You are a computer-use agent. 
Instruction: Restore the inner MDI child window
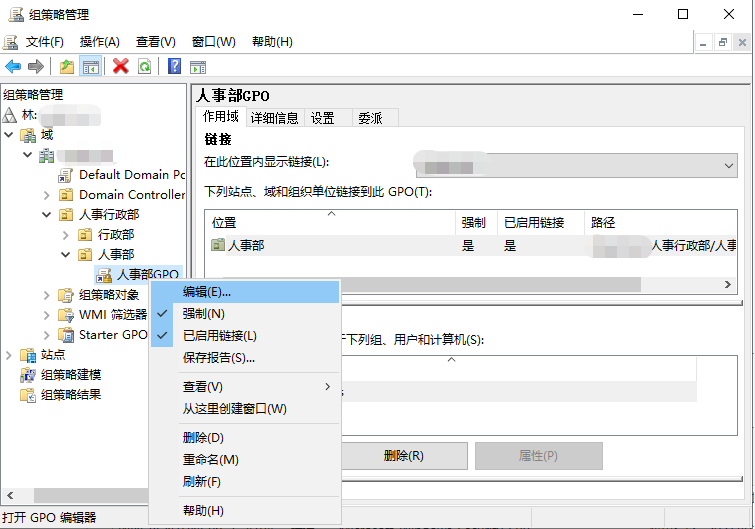click(722, 42)
